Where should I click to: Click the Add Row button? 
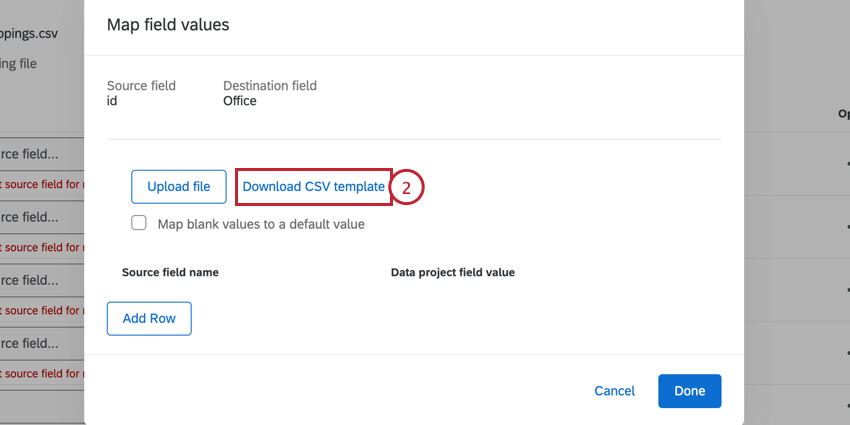tap(149, 319)
